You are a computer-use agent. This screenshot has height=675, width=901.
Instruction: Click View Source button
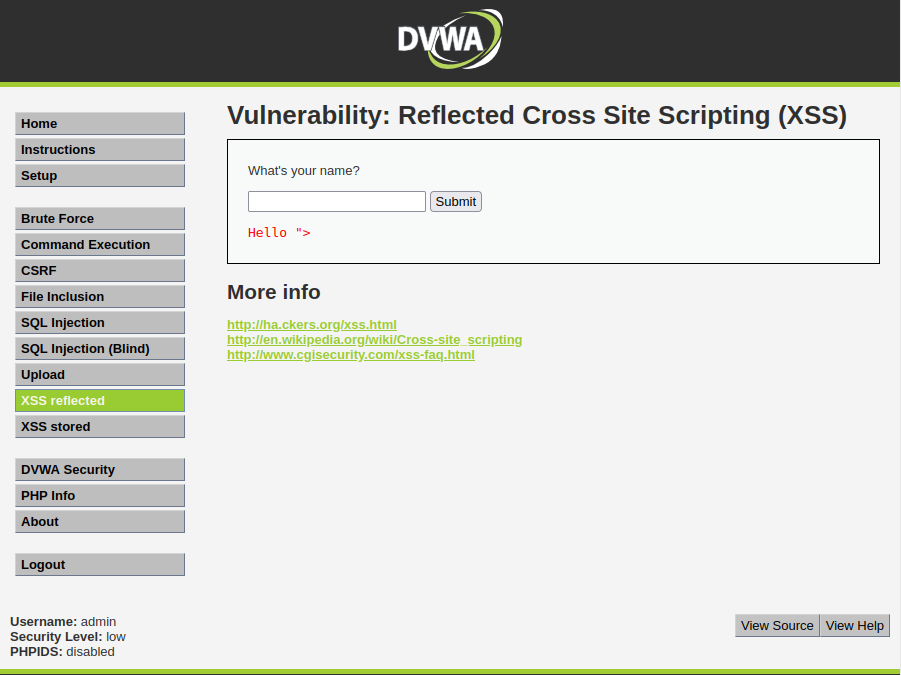tap(777, 626)
